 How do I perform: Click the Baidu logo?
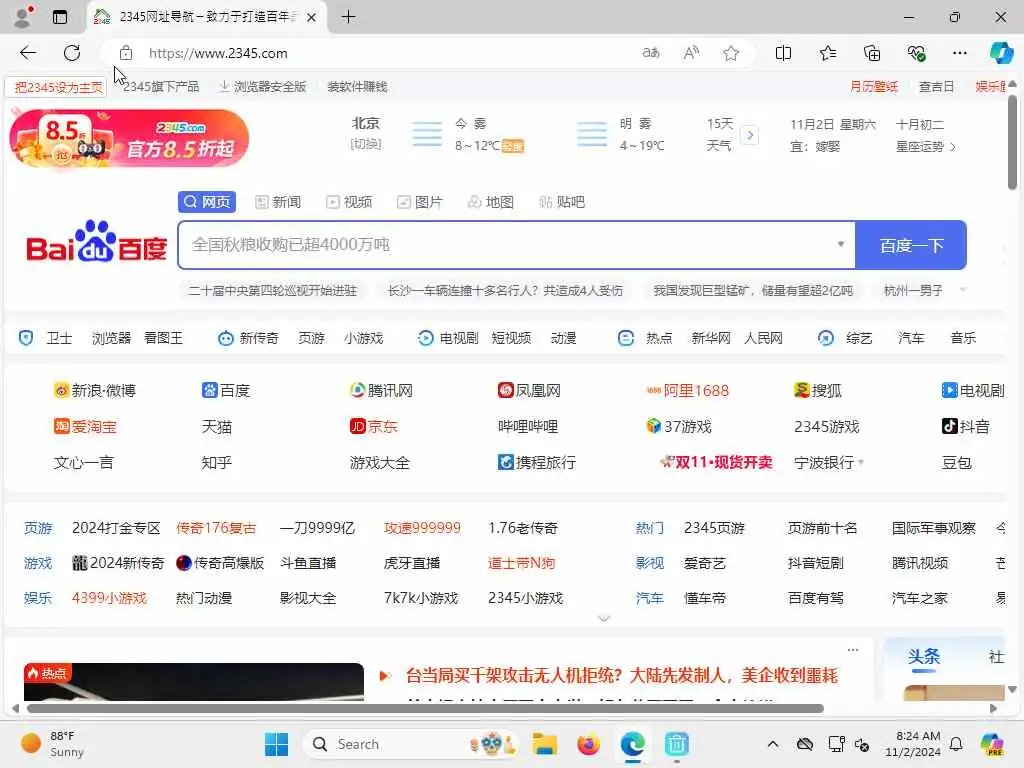click(x=96, y=243)
